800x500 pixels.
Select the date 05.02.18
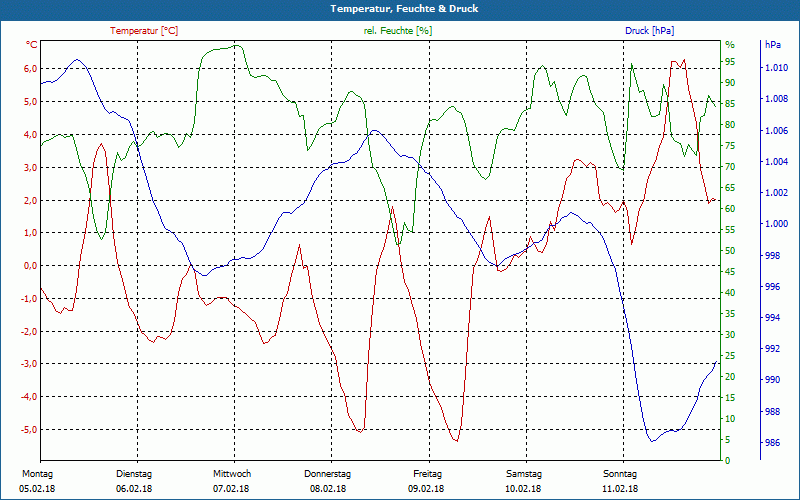point(37,489)
